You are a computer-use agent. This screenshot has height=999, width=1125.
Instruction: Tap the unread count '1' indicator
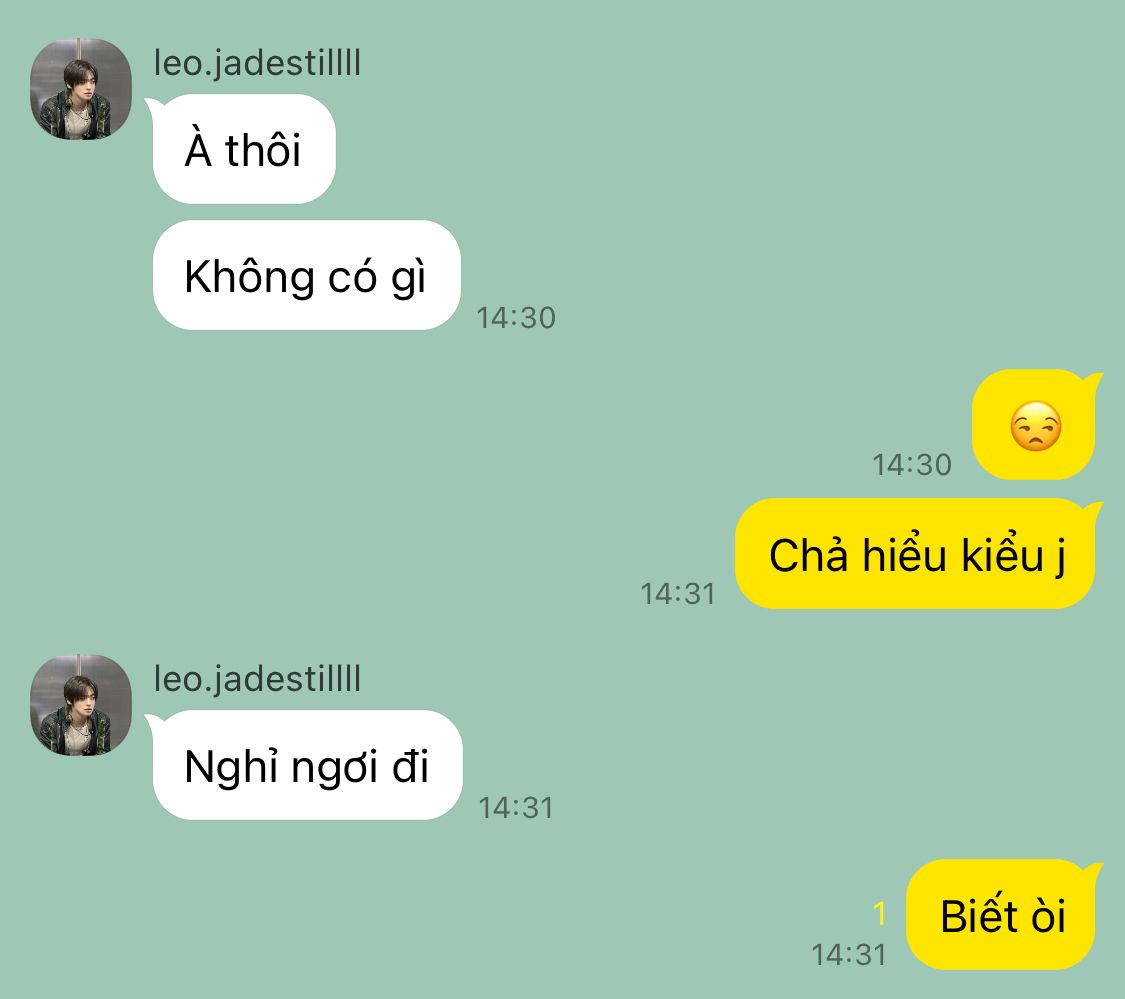[x=880, y=914]
